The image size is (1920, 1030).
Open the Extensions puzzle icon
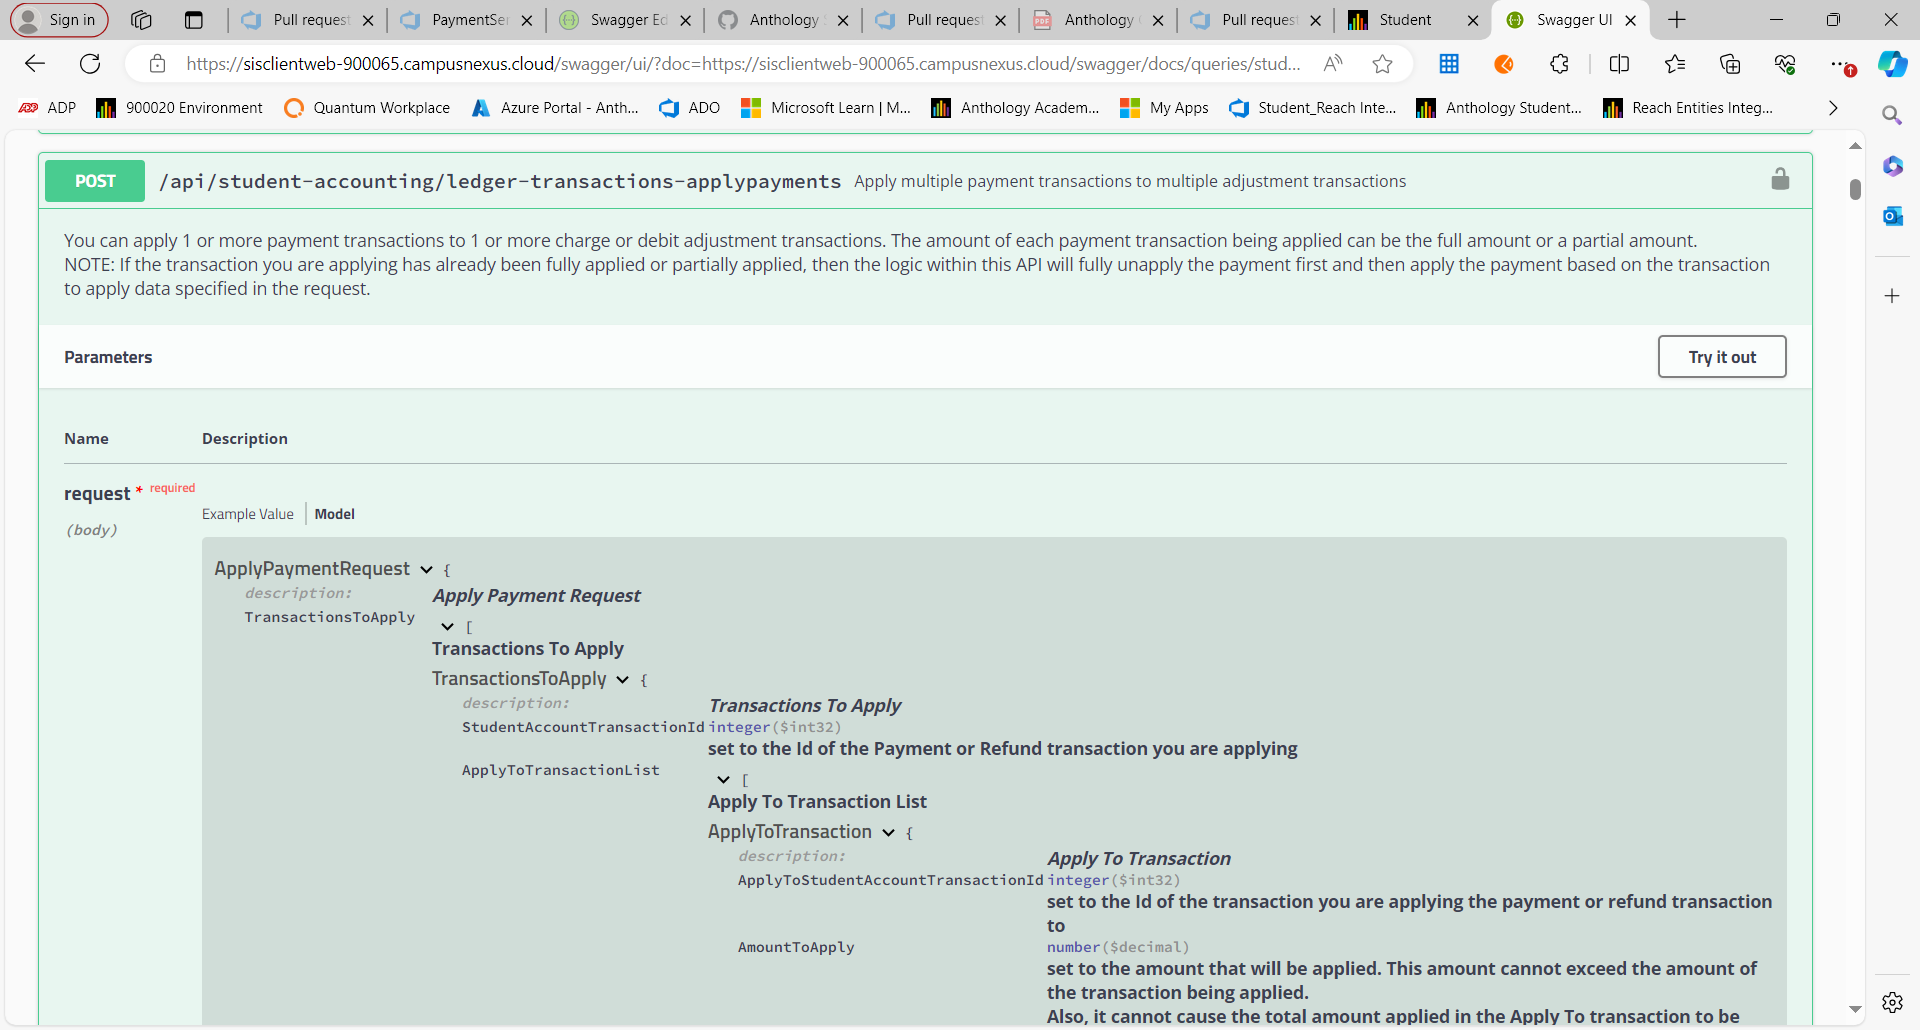tap(1559, 64)
